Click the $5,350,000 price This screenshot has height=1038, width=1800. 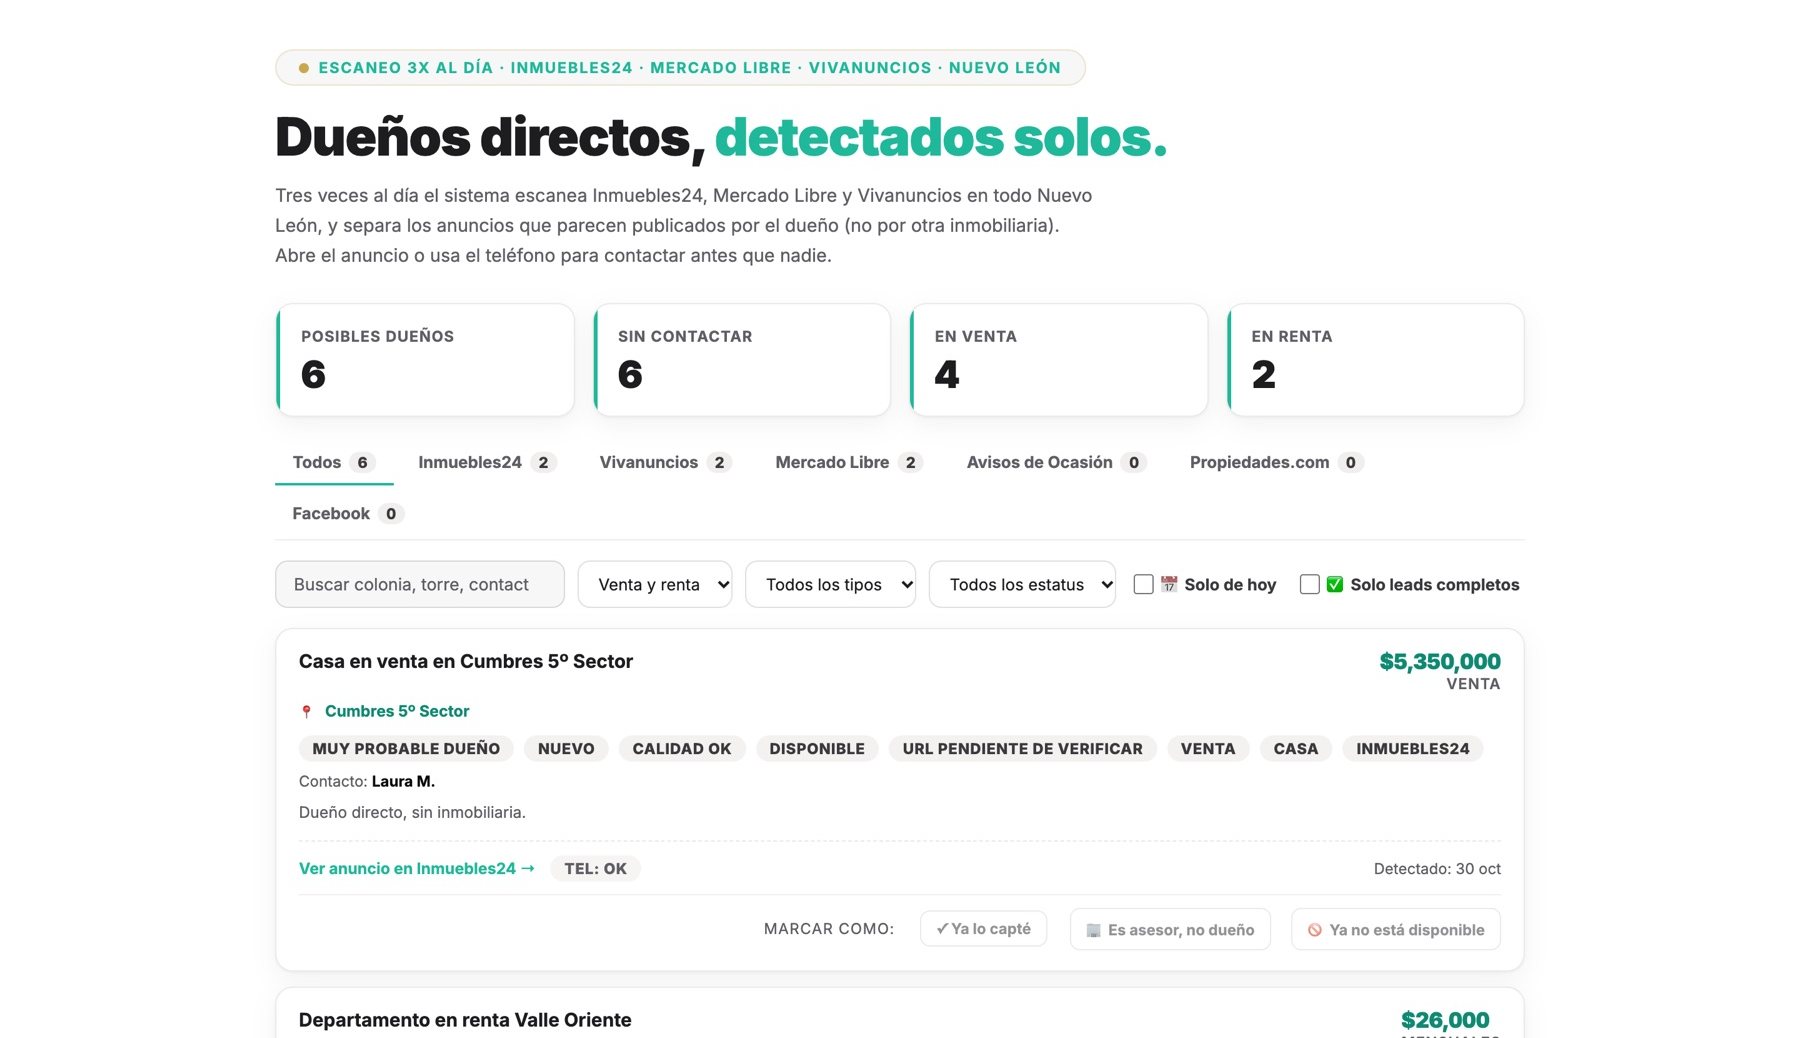tap(1440, 661)
